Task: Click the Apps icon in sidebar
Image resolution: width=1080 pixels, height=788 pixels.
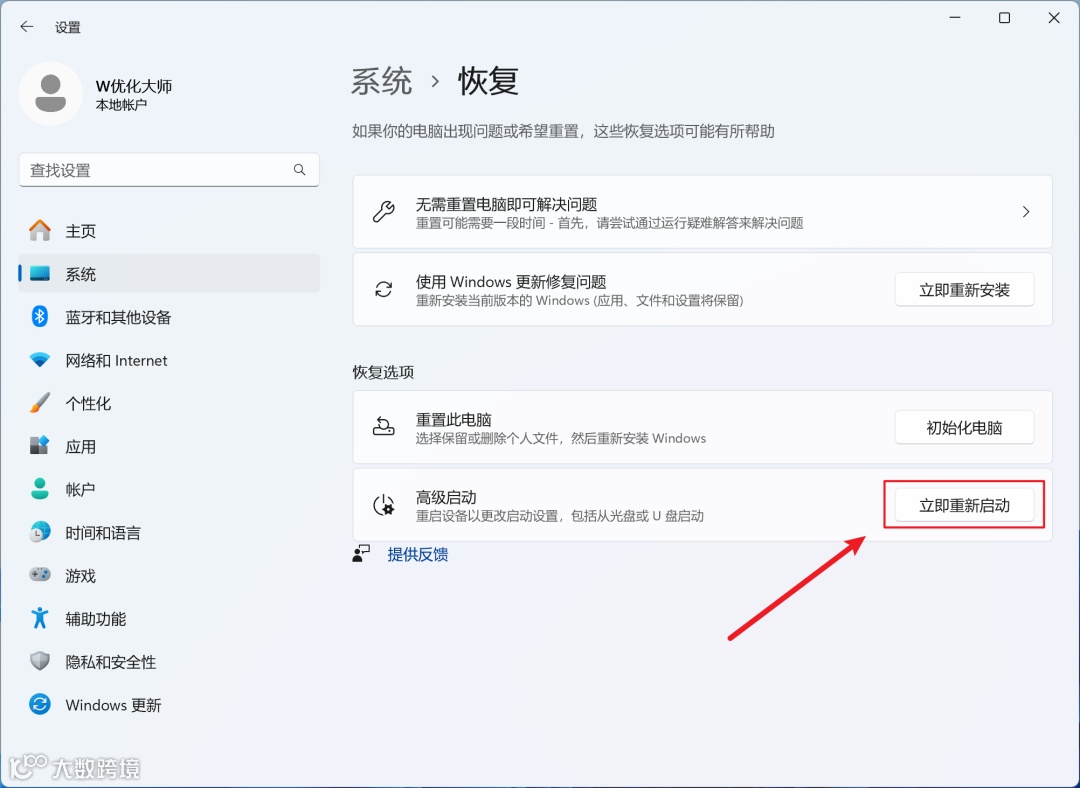Action: tap(40, 446)
